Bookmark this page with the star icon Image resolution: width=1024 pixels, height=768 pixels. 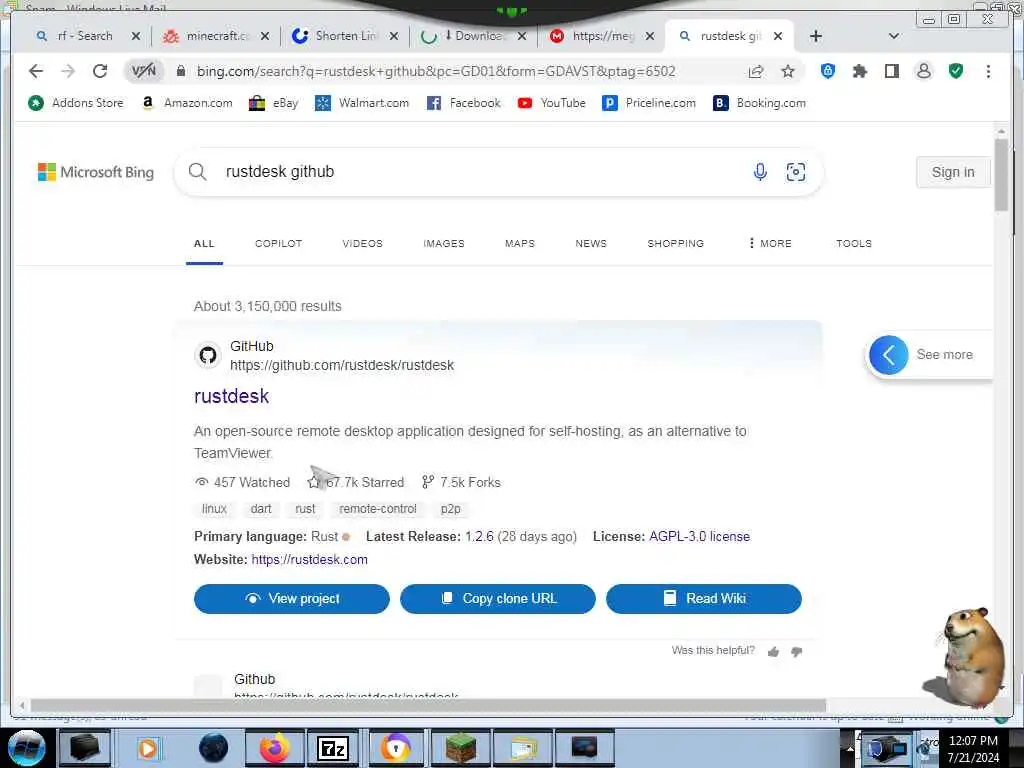coord(788,71)
